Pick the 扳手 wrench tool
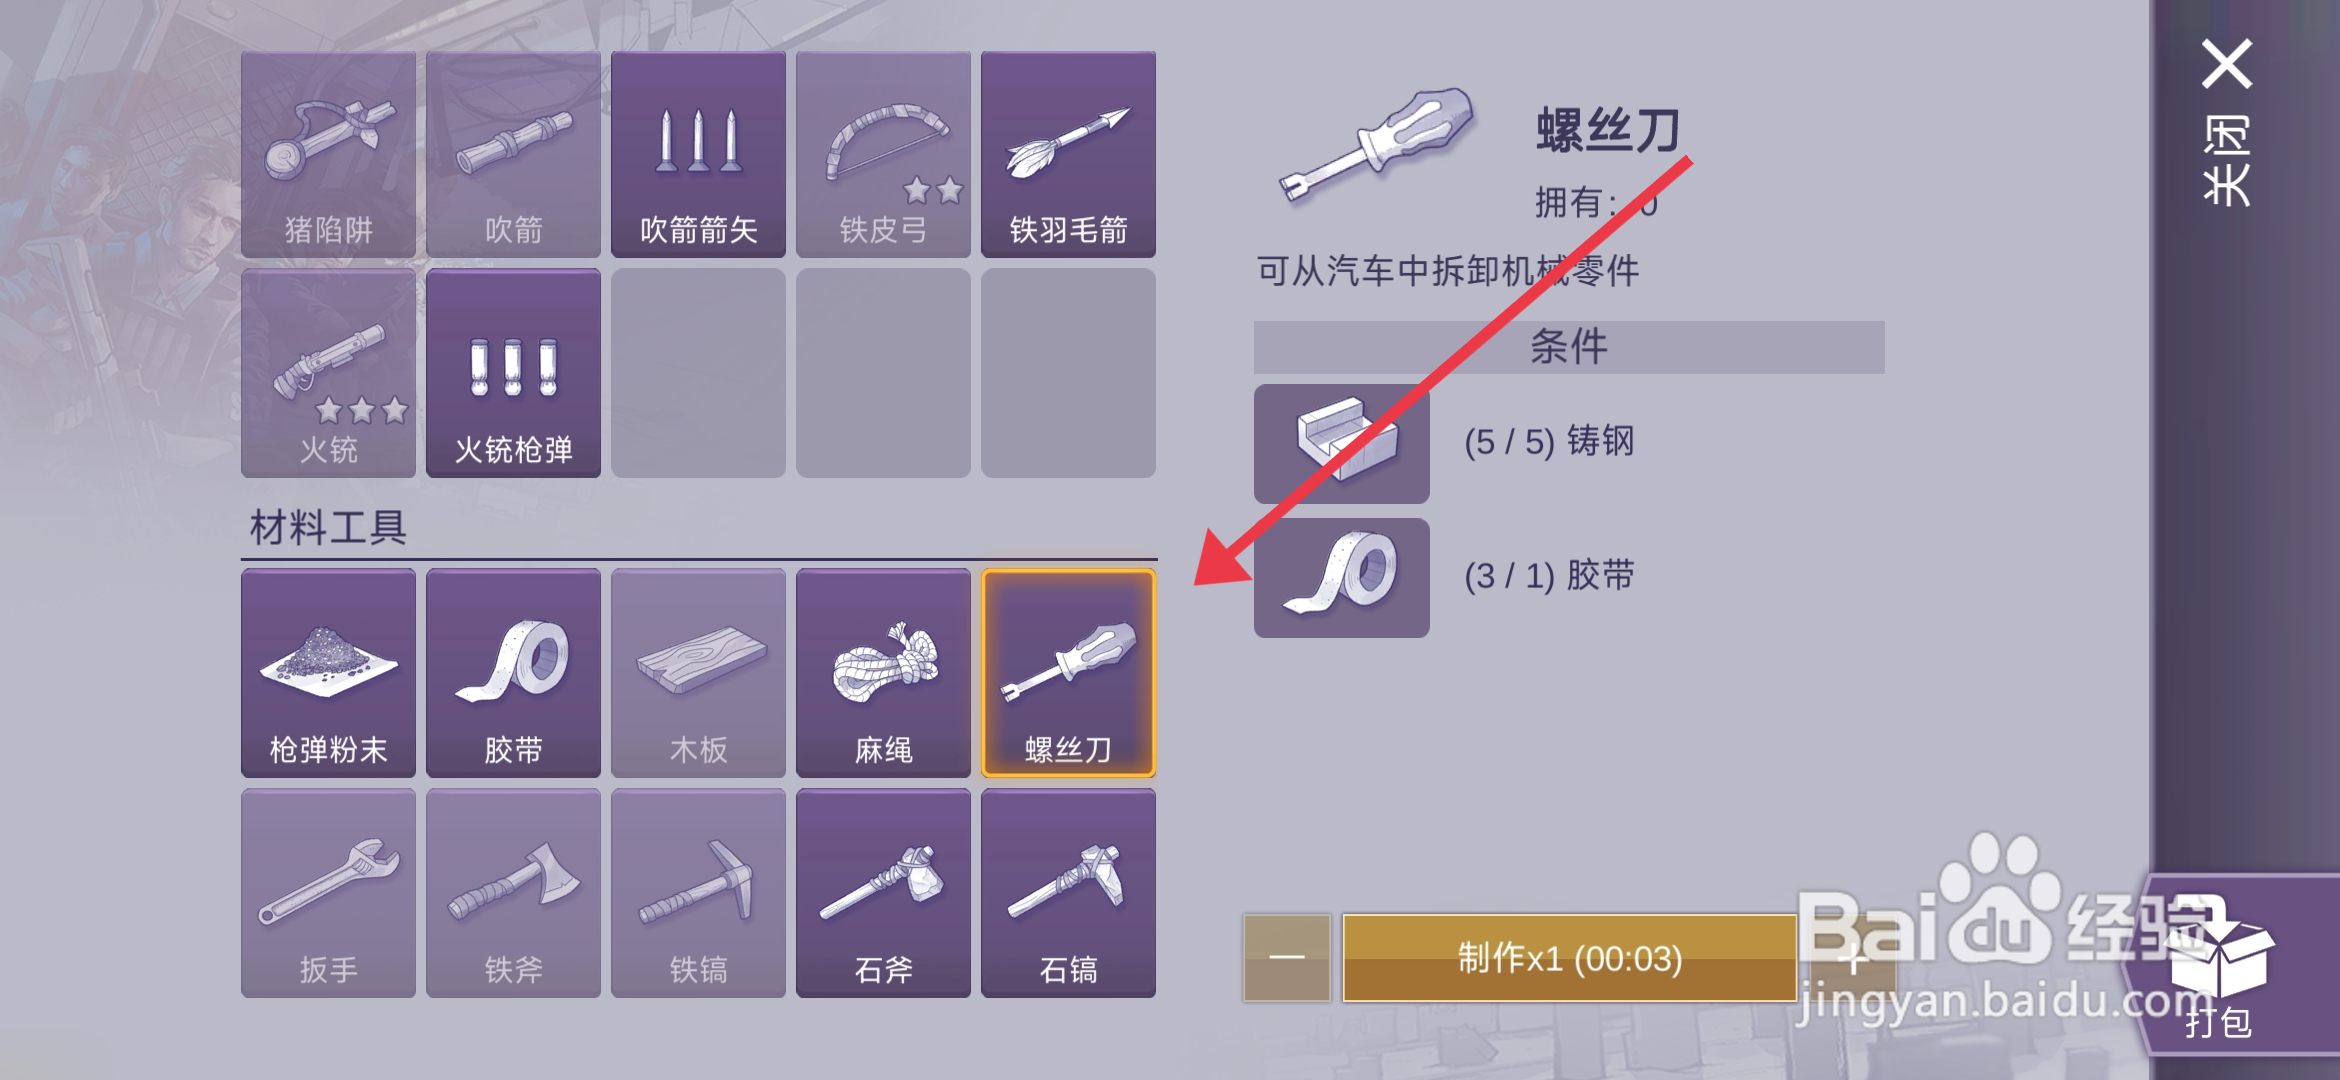 (x=328, y=893)
